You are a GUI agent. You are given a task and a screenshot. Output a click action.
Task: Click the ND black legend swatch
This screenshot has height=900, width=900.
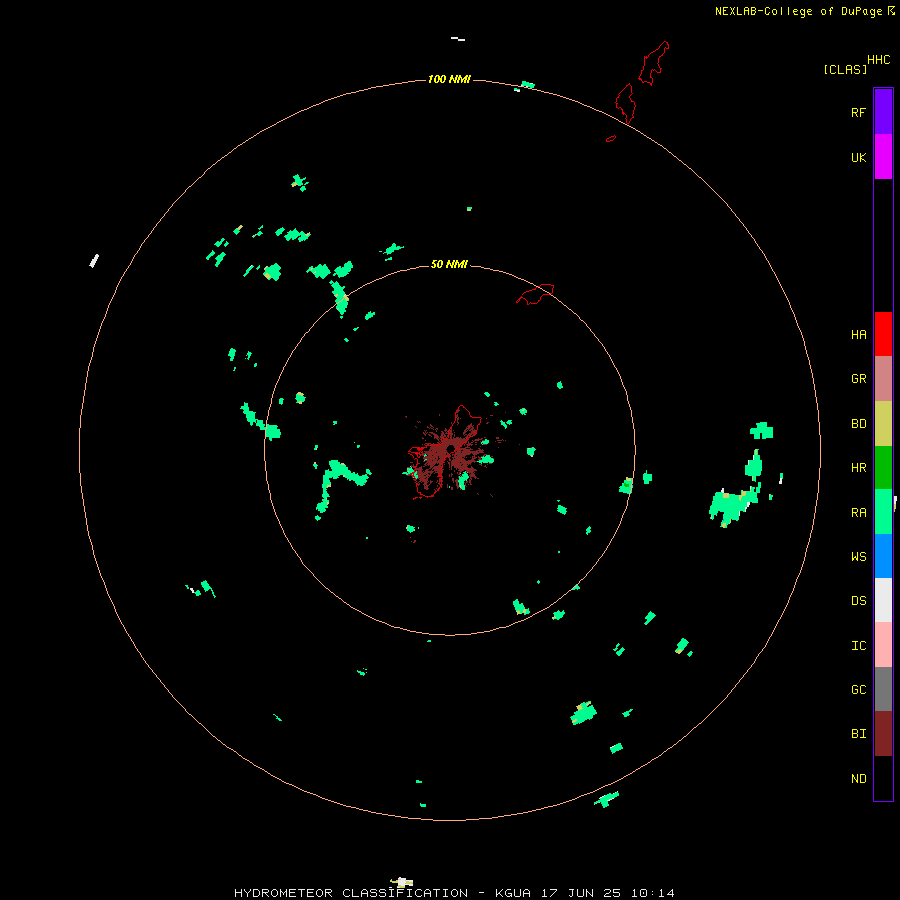coord(883,778)
